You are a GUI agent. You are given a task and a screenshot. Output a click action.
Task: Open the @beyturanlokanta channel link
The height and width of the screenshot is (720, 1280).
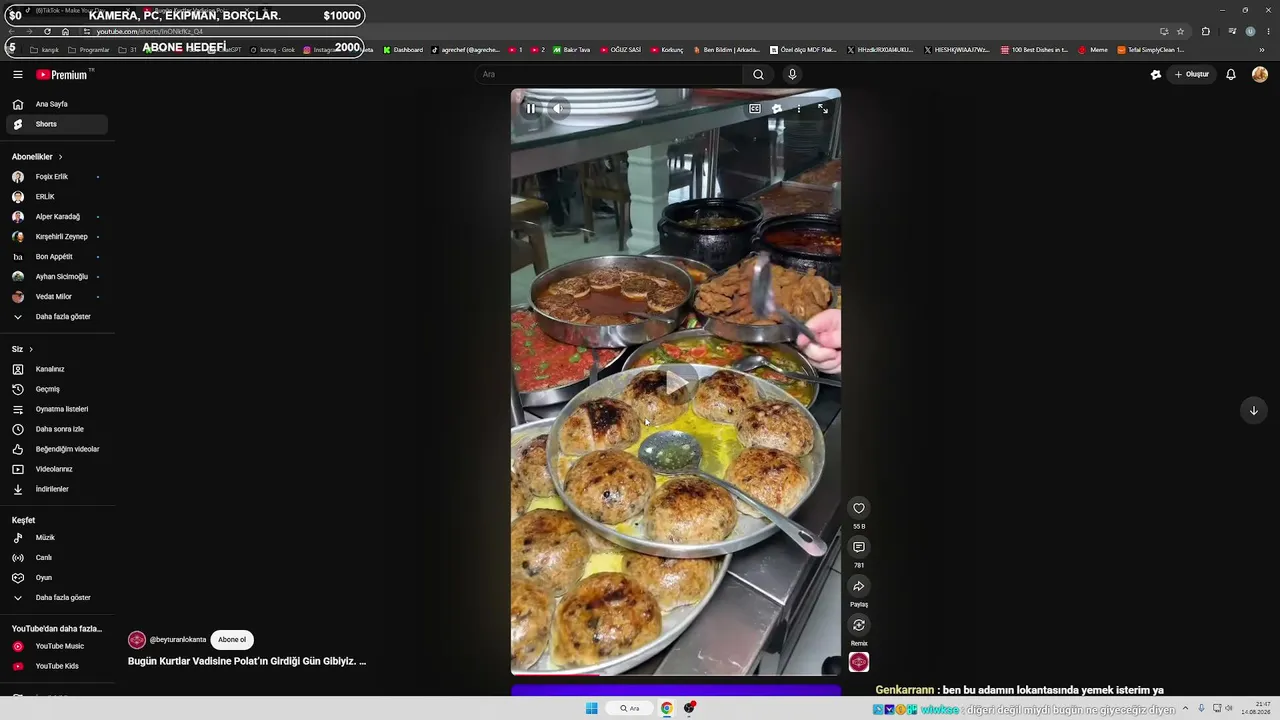tap(178, 640)
